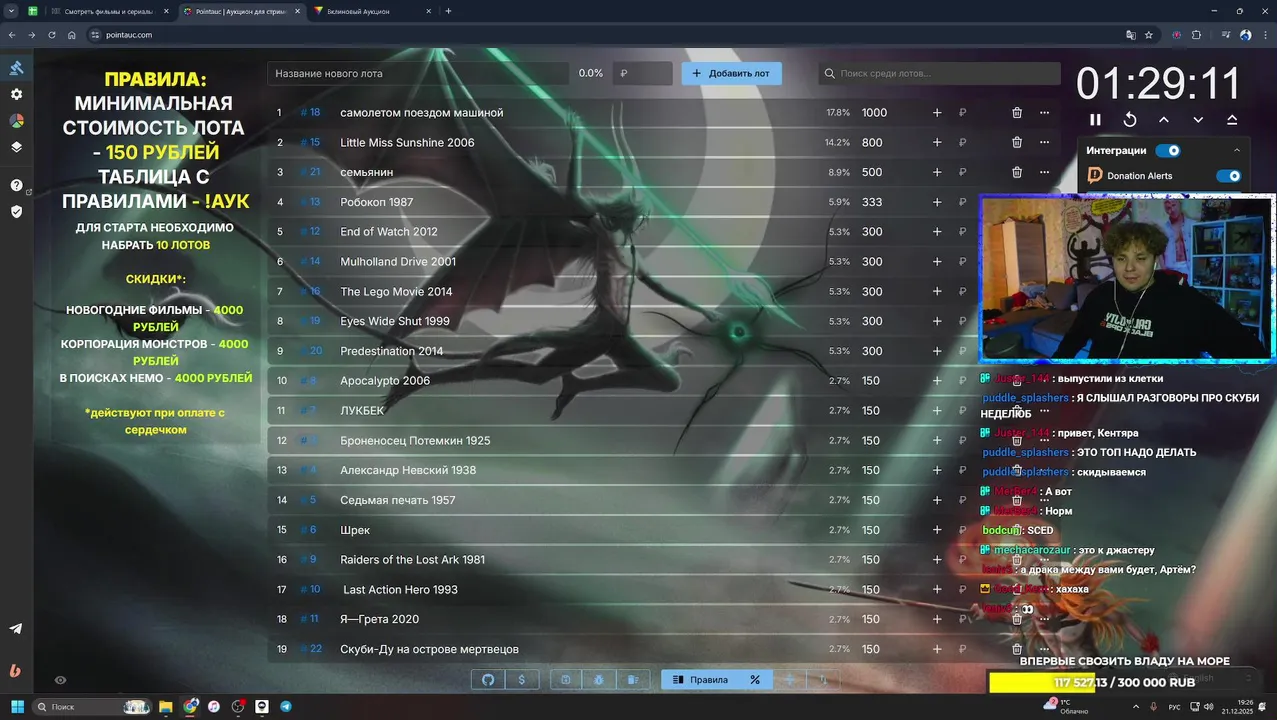Bookmark this page with the star icon
Viewport: 1277px width, 720px height.
coord(1149,35)
